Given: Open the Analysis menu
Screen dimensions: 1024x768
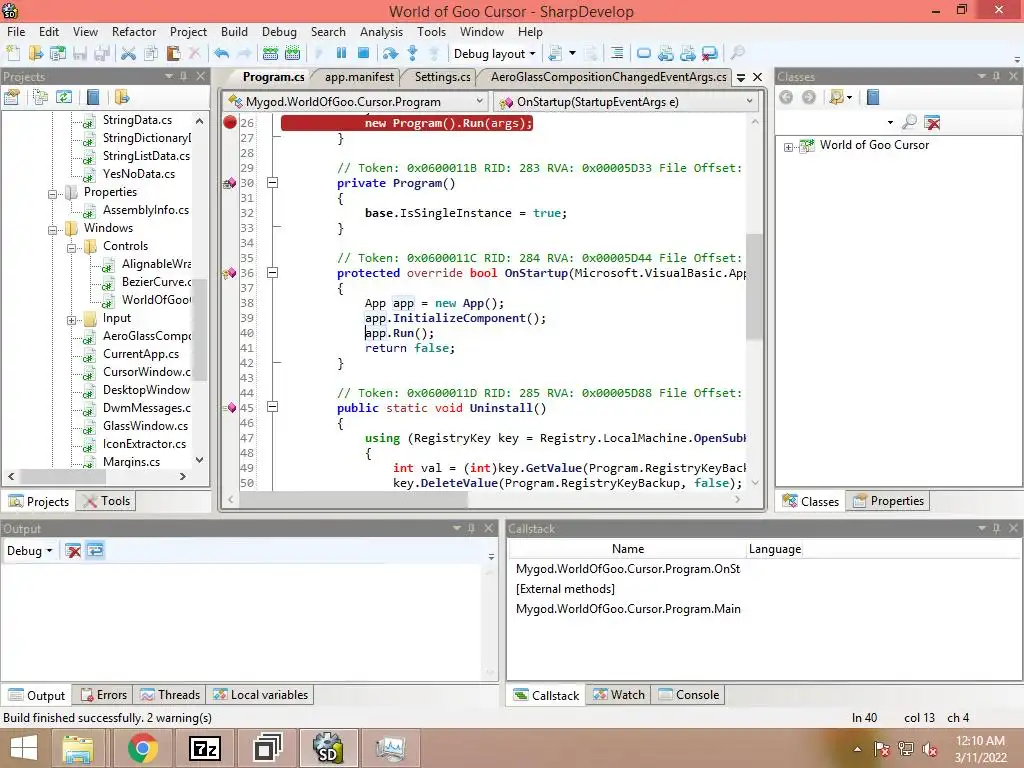Looking at the screenshot, I should point(381,31).
